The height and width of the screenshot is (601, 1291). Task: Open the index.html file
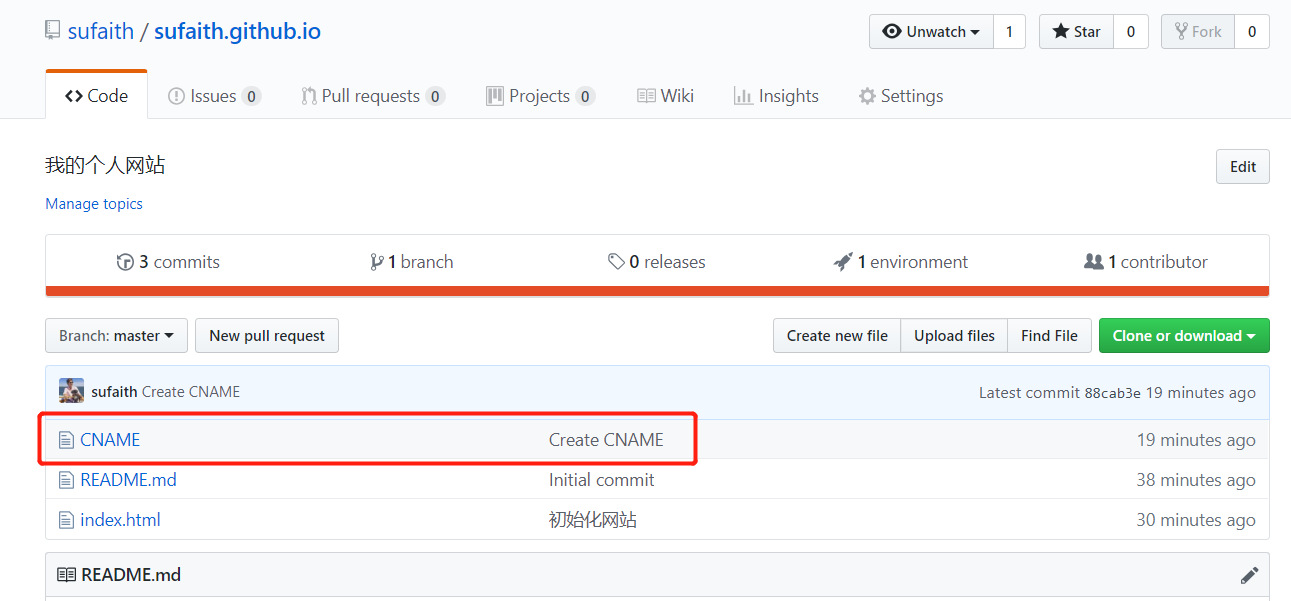(x=120, y=520)
